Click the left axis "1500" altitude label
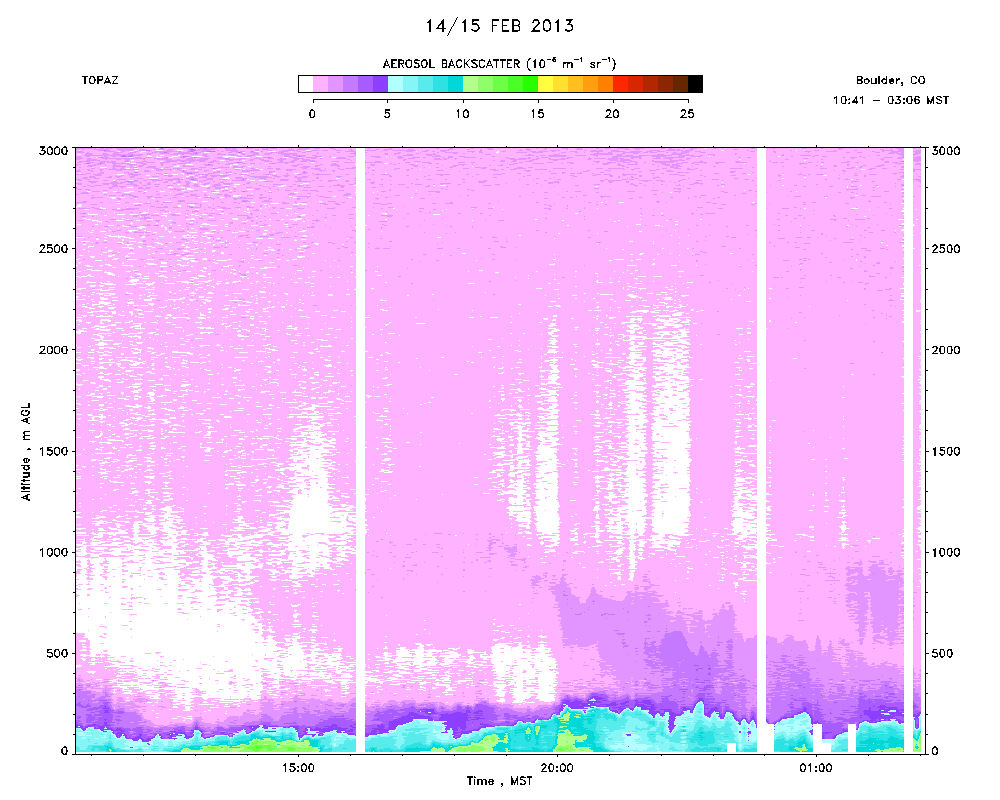The image size is (1000, 800). click(54, 451)
